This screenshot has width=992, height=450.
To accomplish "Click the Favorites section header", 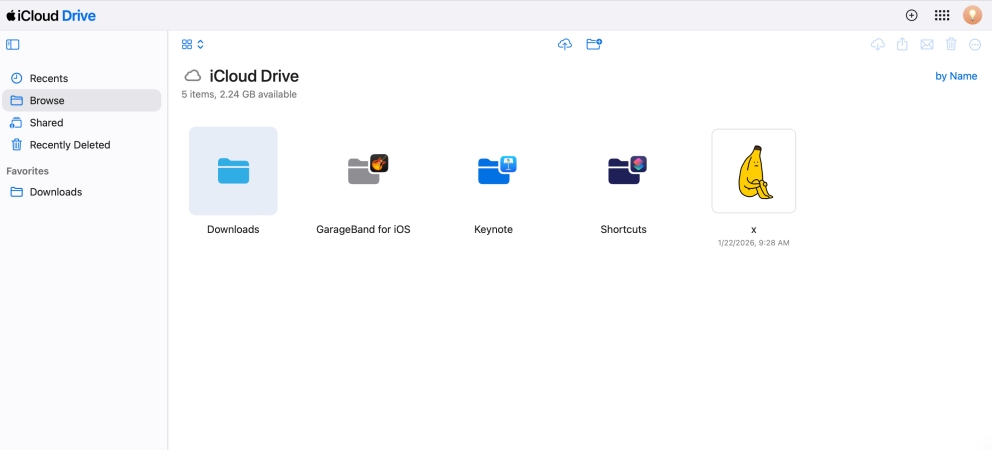I will point(27,171).
